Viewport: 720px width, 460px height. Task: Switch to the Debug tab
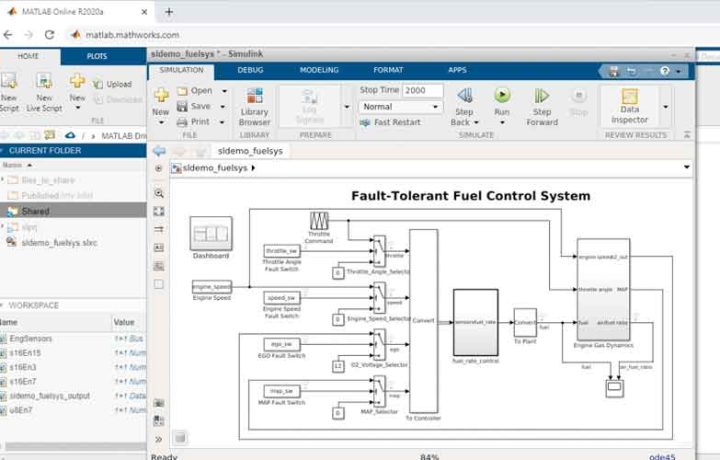[x=250, y=70]
